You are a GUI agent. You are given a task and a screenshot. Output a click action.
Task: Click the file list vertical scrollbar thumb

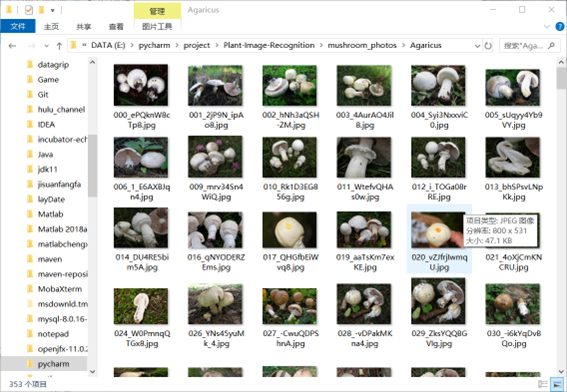point(561,78)
